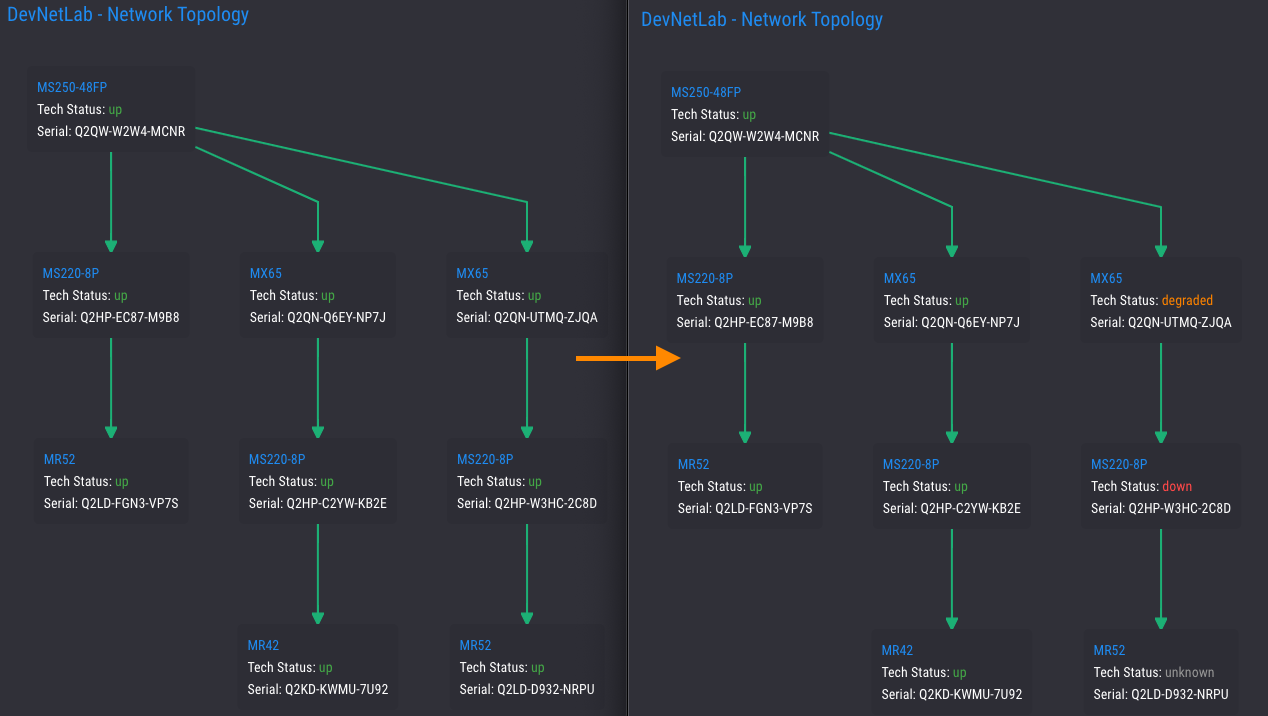Click Tech Status of right MS250-48FP node
1268x716 pixels.
click(714, 115)
